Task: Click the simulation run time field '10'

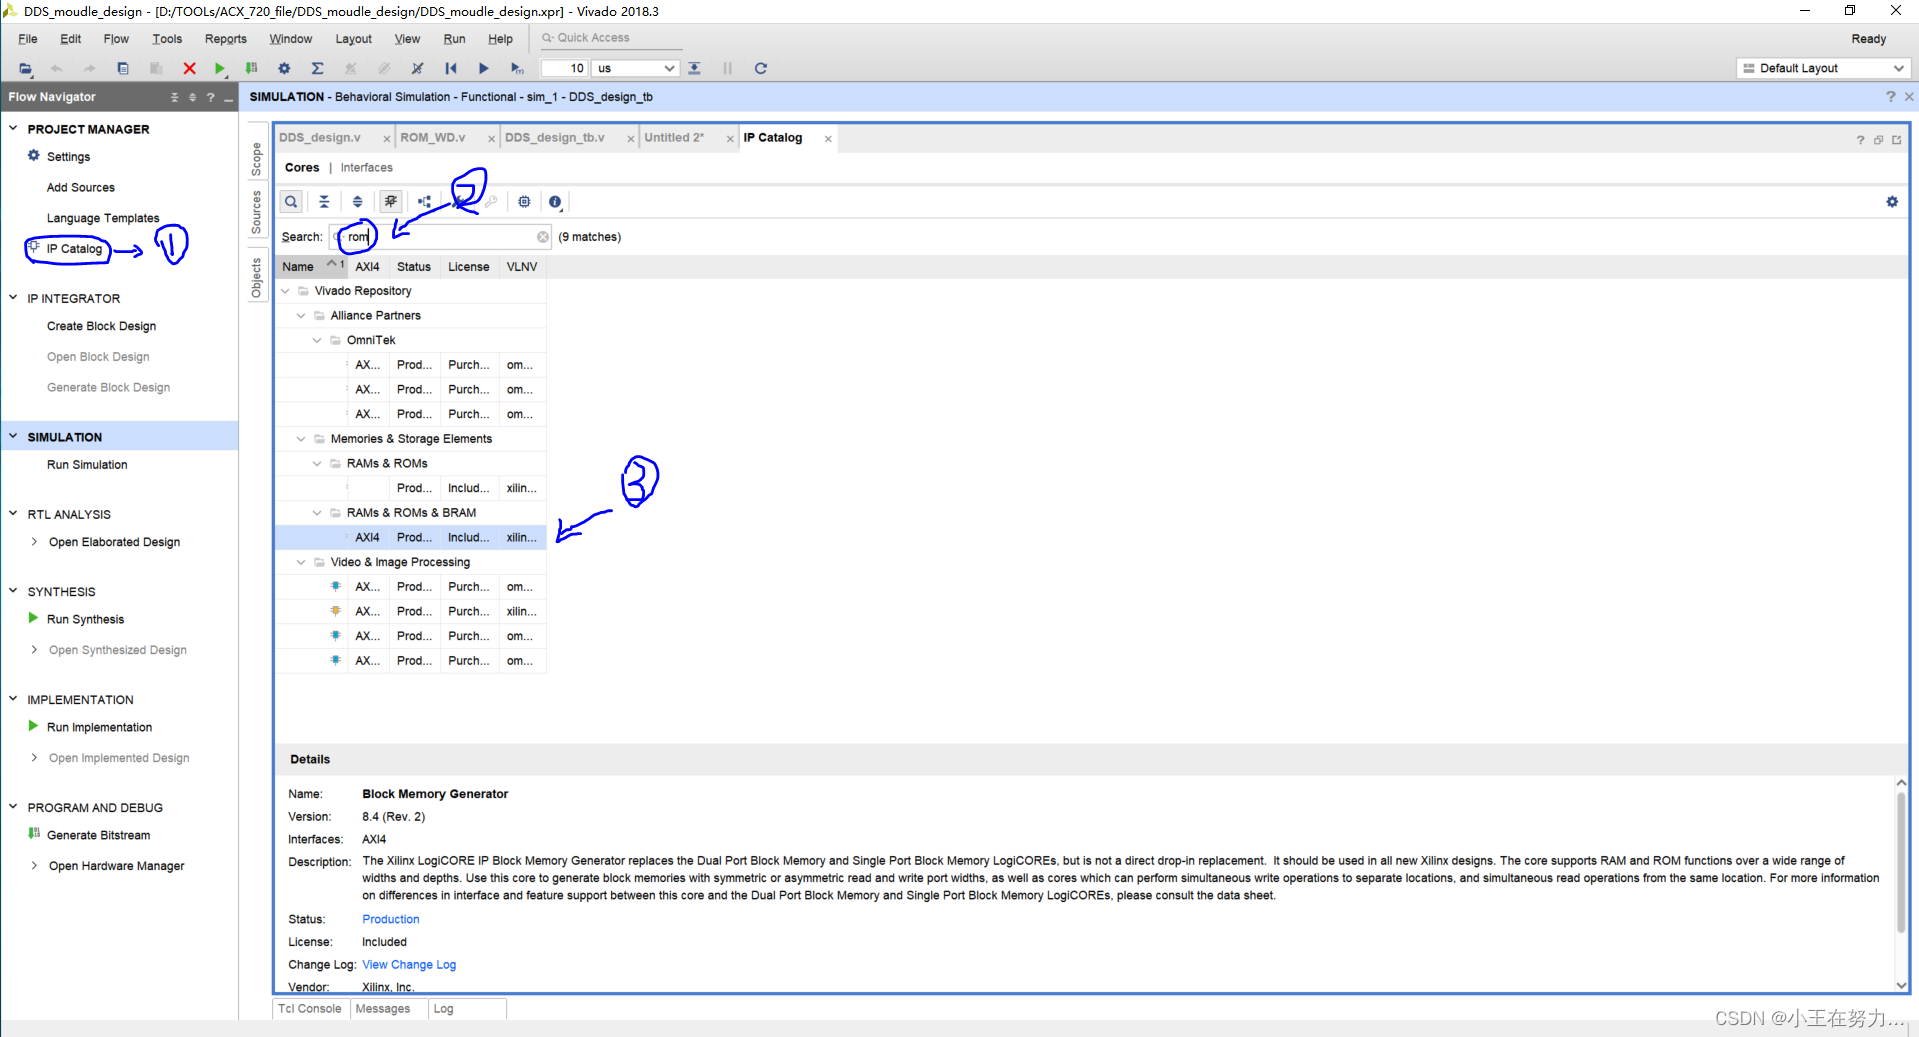Action: pyautogui.click(x=565, y=68)
